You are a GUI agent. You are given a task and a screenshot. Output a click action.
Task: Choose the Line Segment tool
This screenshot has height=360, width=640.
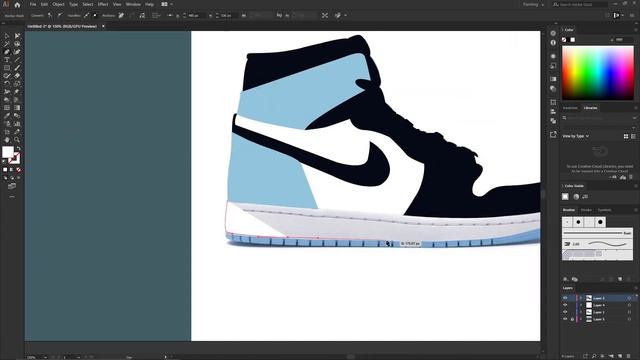pos(17,60)
